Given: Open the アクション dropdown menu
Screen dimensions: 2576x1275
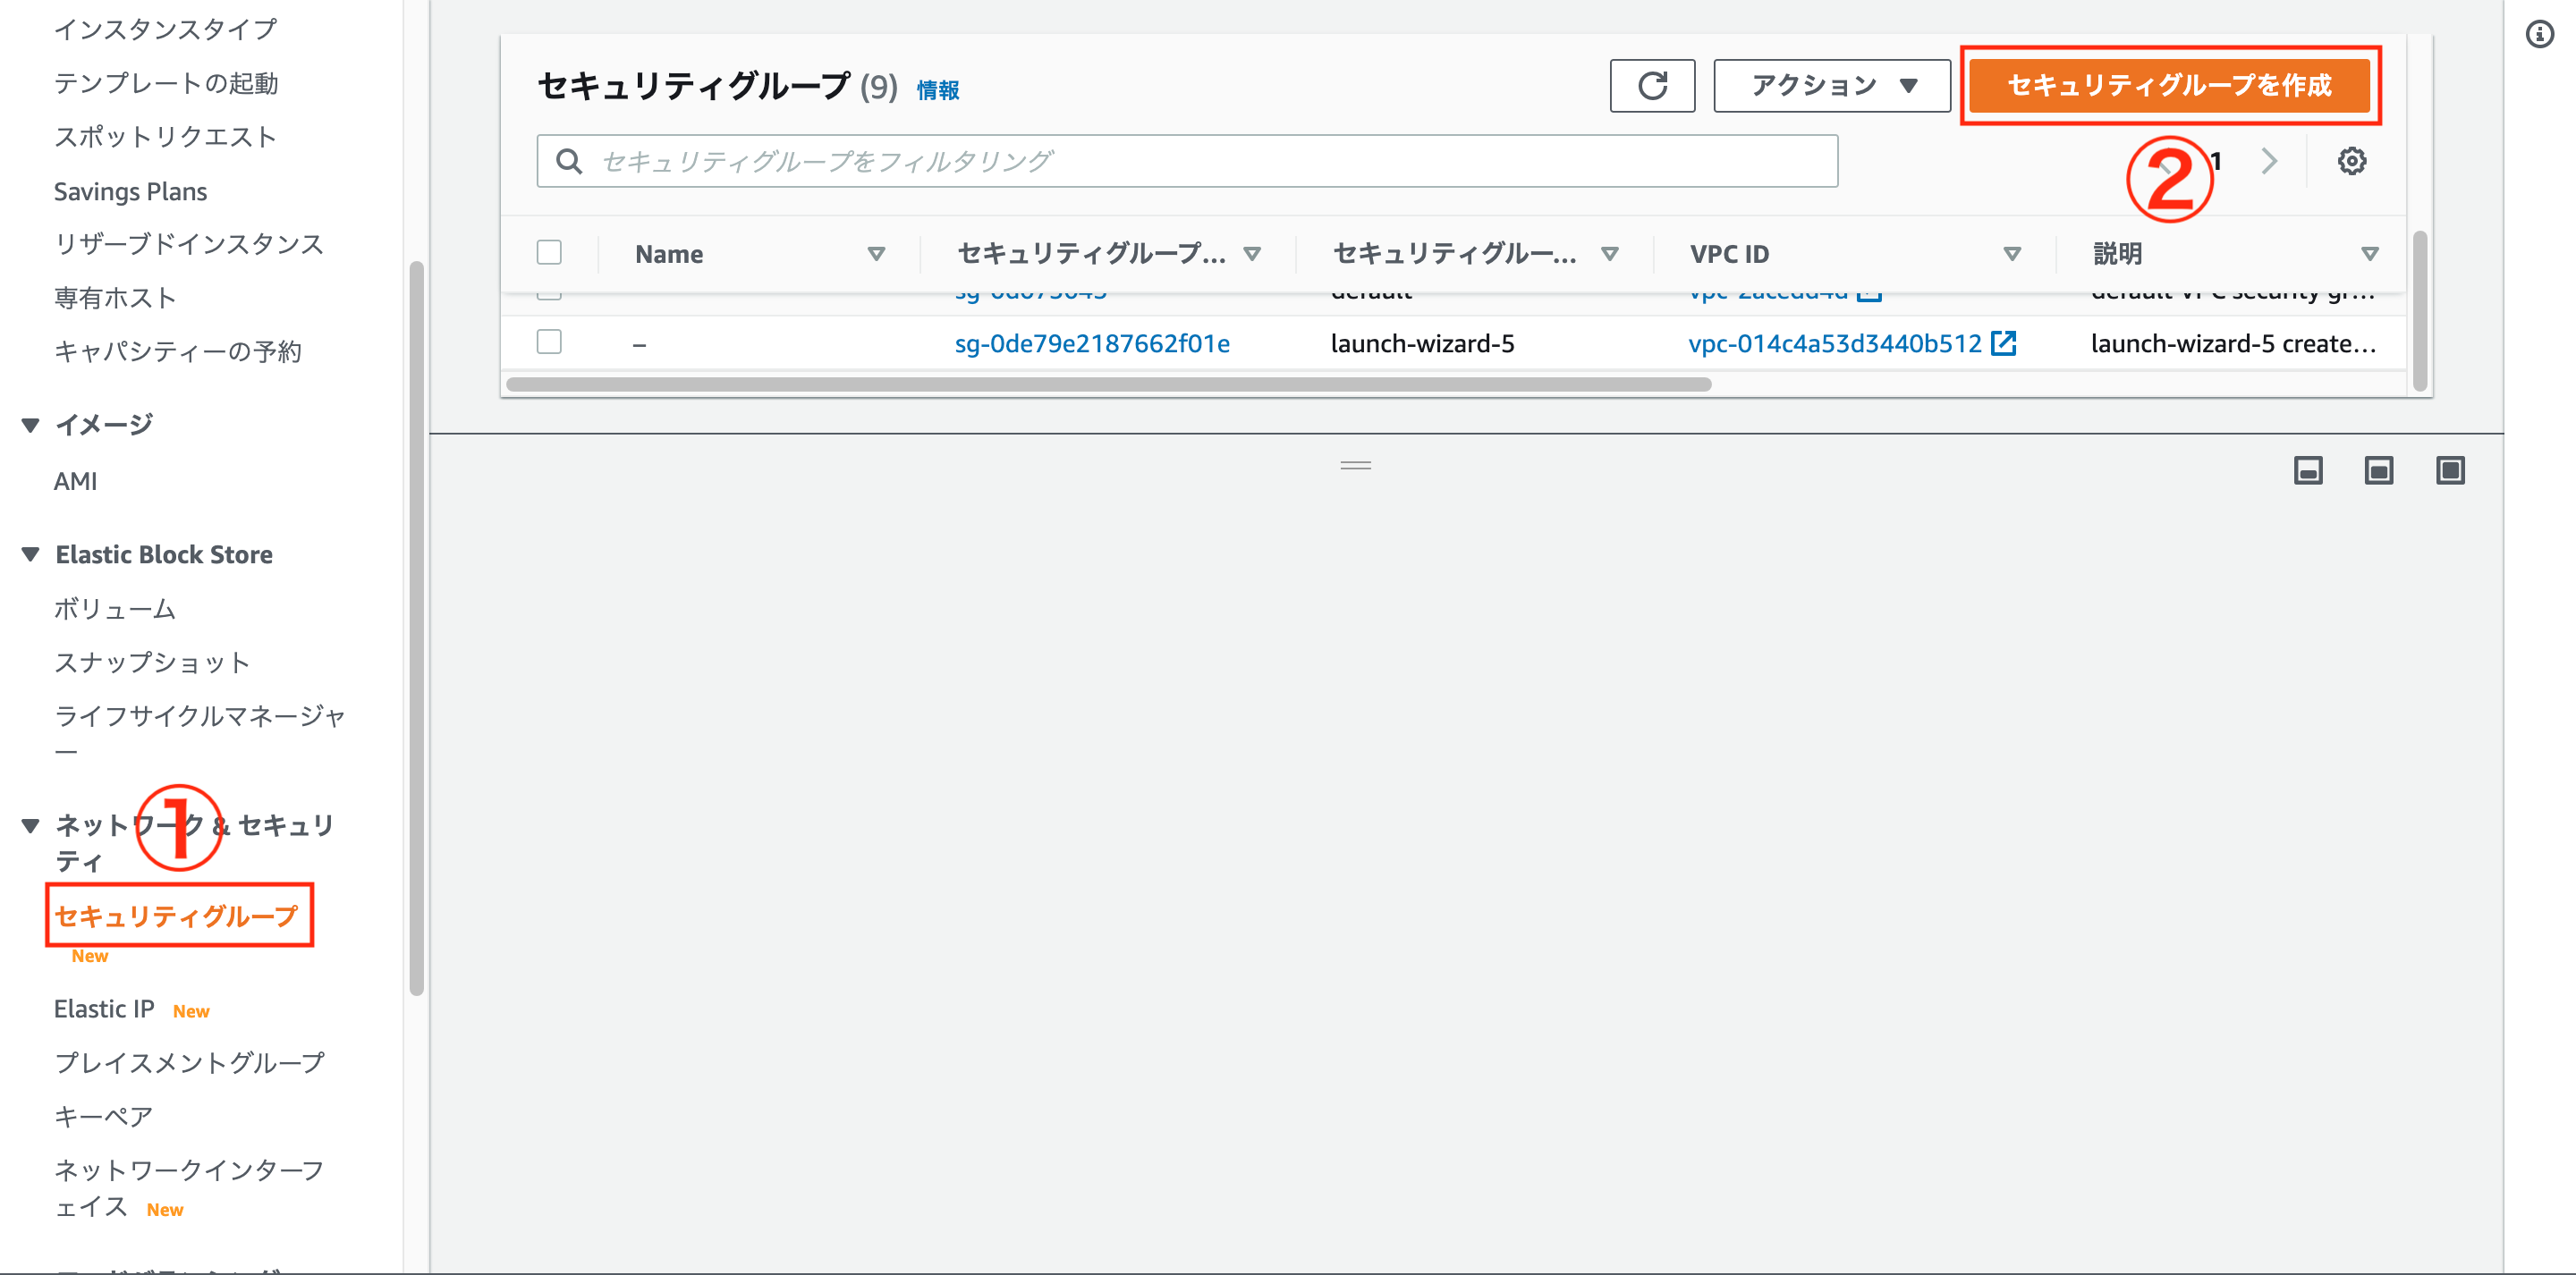Looking at the screenshot, I should coord(1830,85).
